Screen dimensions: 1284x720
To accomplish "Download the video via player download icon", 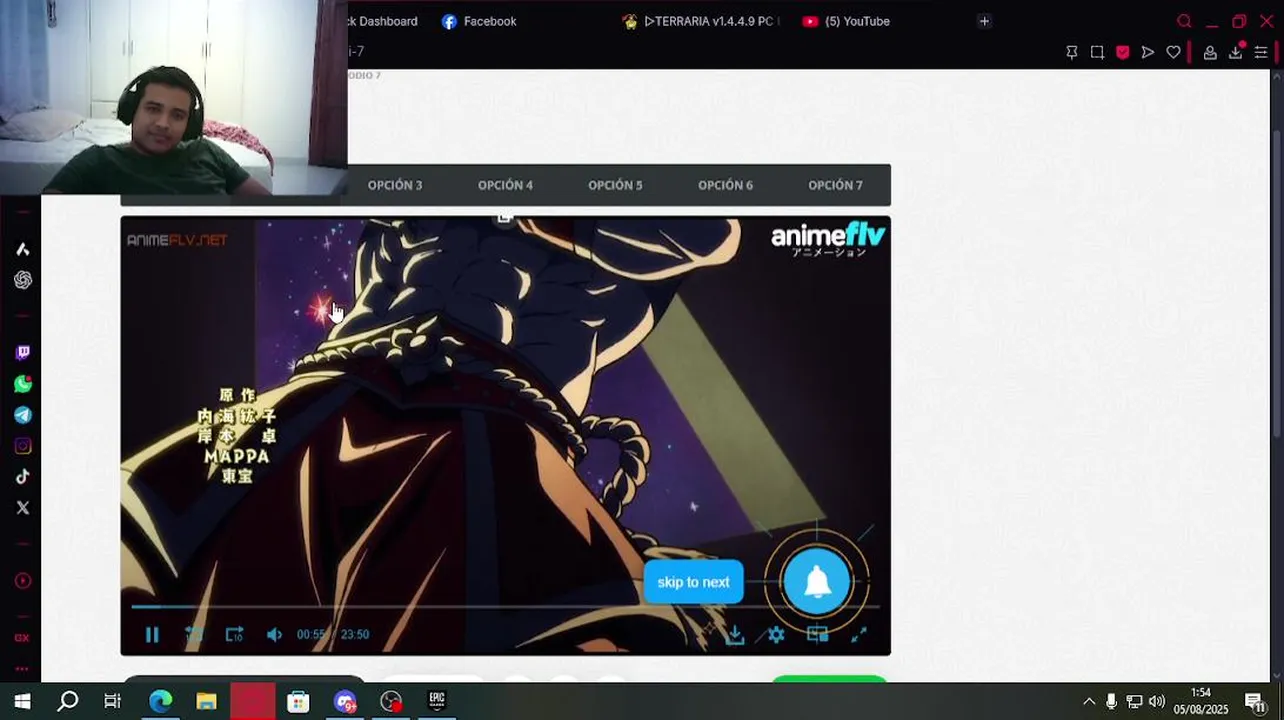I will pos(735,634).
